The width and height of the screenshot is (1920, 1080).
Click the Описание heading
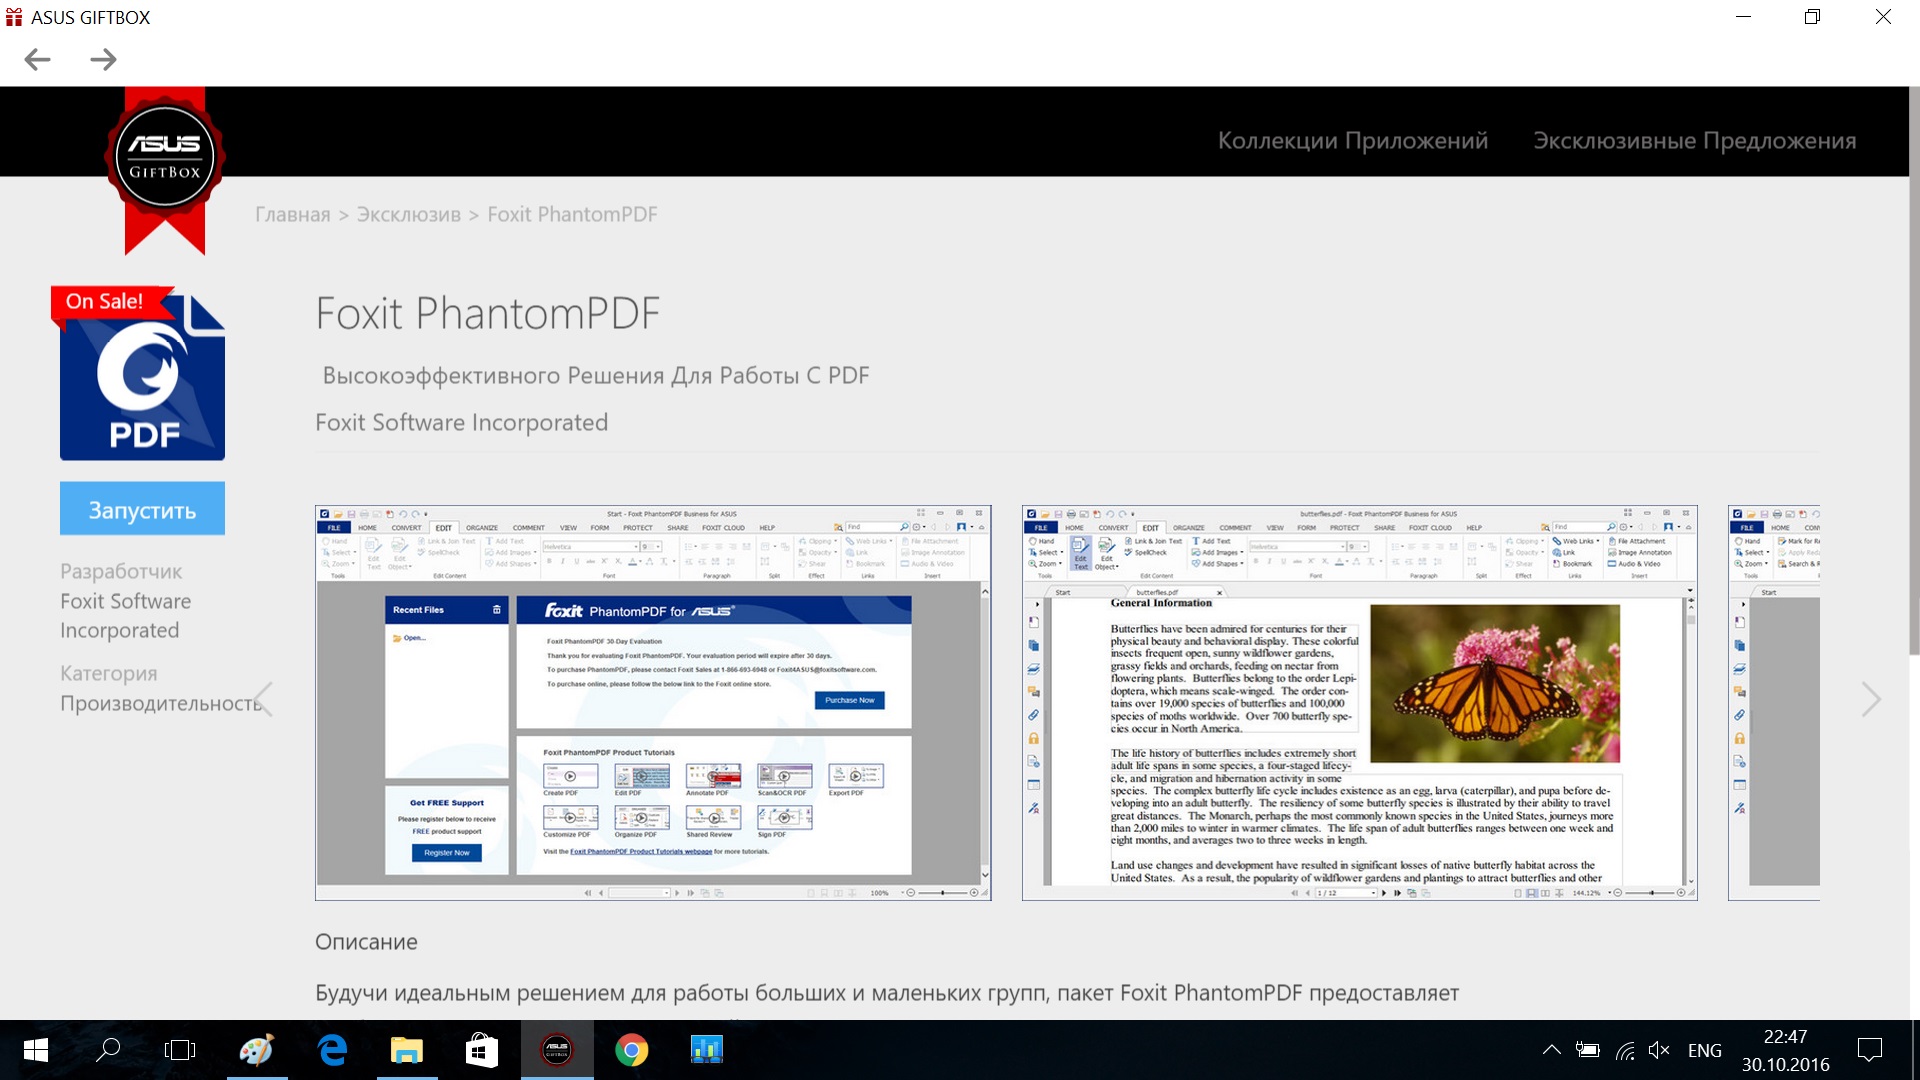[366, 942]
